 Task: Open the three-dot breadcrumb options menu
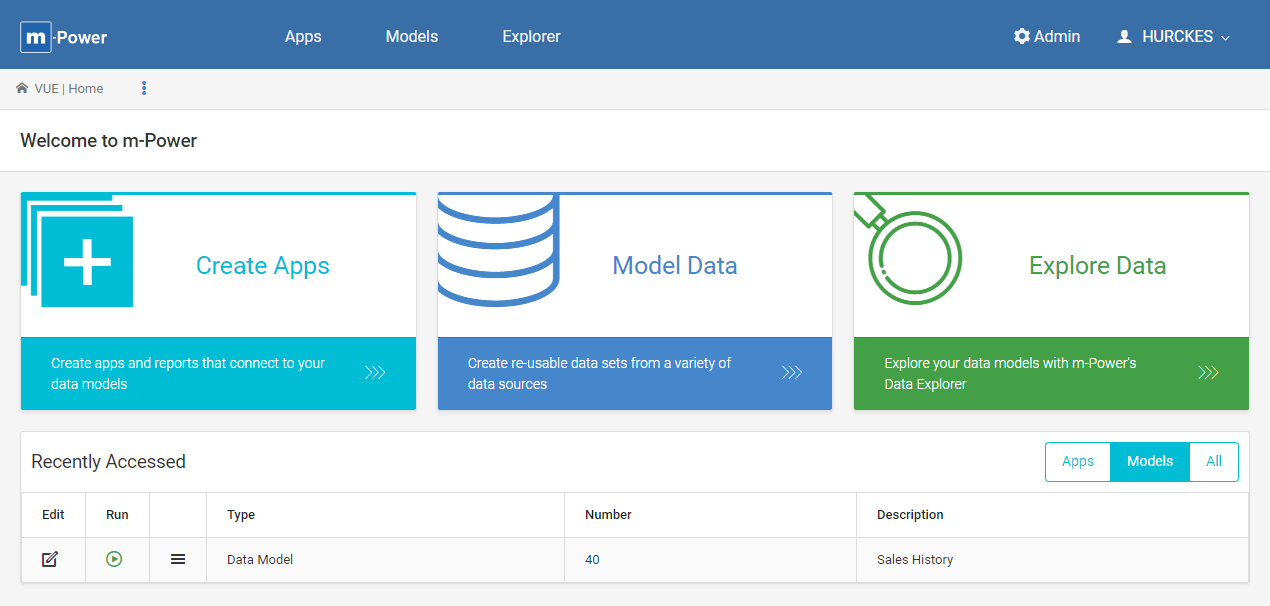coord(144,88)
